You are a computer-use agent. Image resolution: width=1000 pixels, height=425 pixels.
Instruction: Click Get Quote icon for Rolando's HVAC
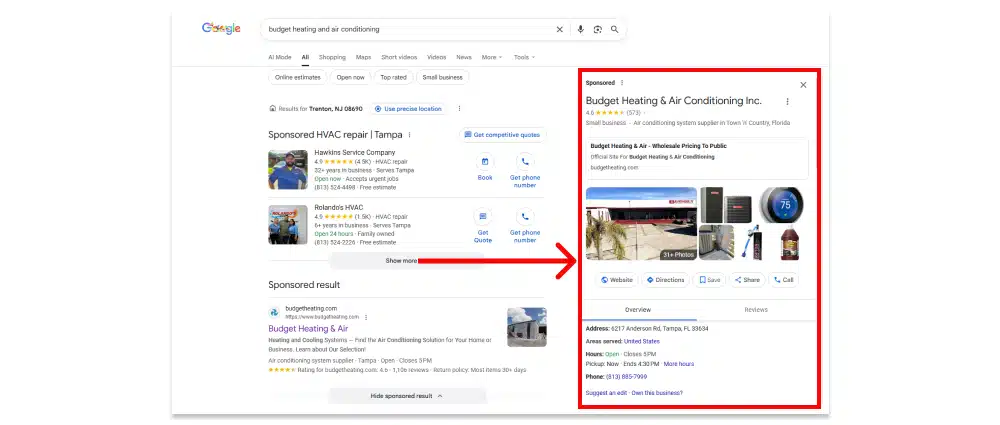483,216
